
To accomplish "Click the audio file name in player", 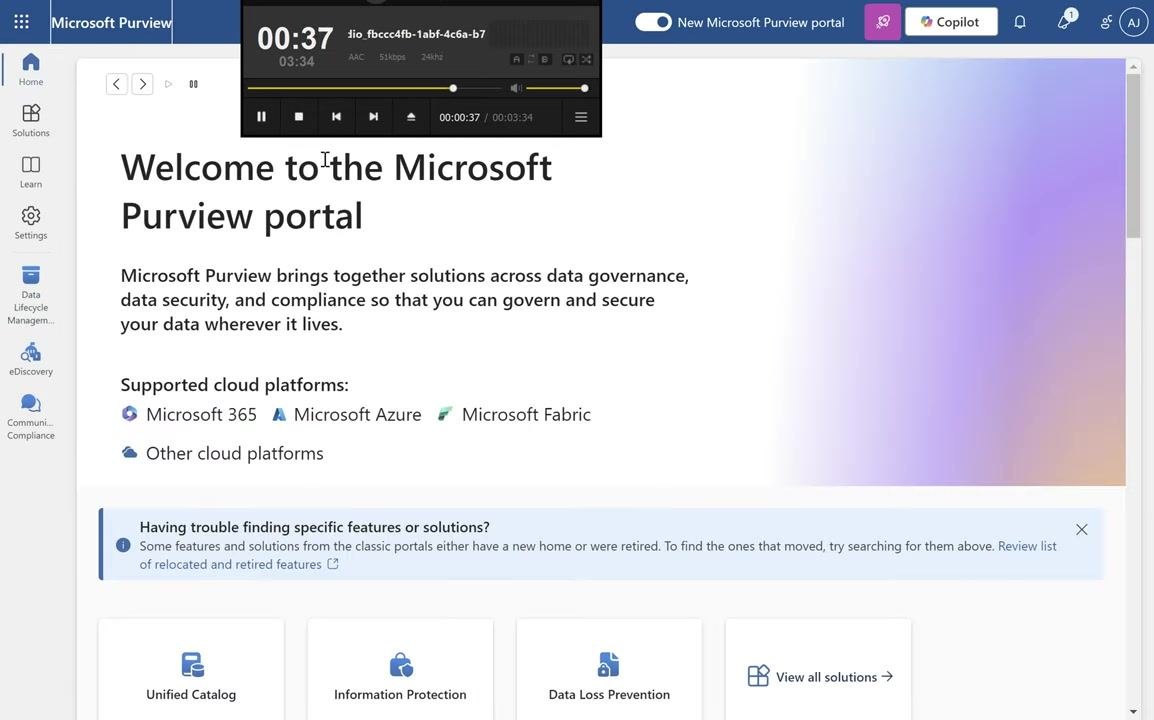I will click(x=417, y=34).
